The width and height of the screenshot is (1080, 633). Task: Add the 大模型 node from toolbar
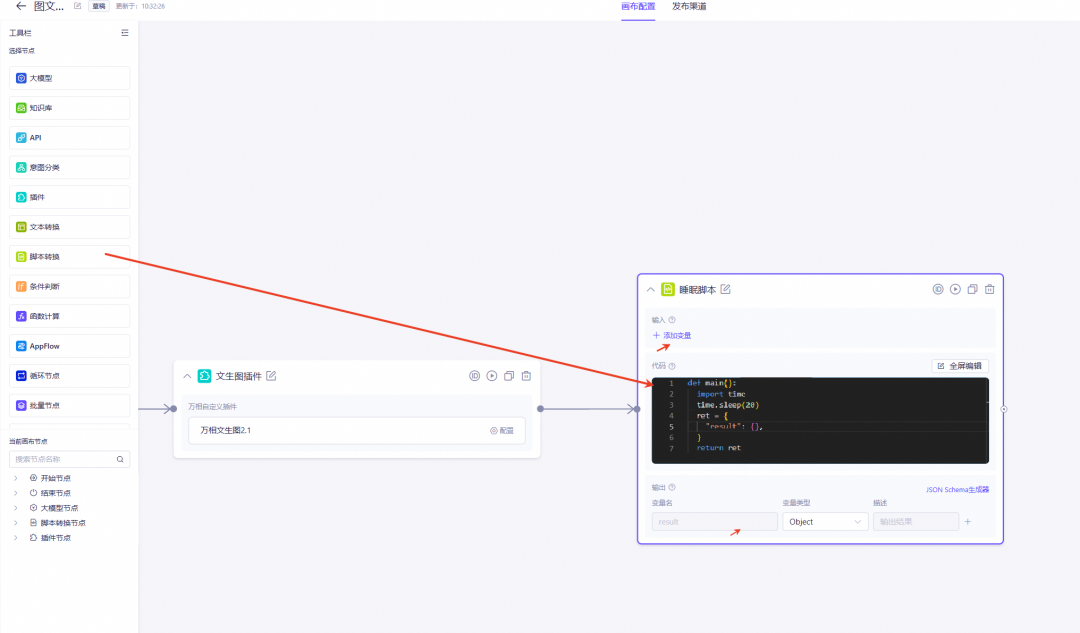tap(70, 78)
